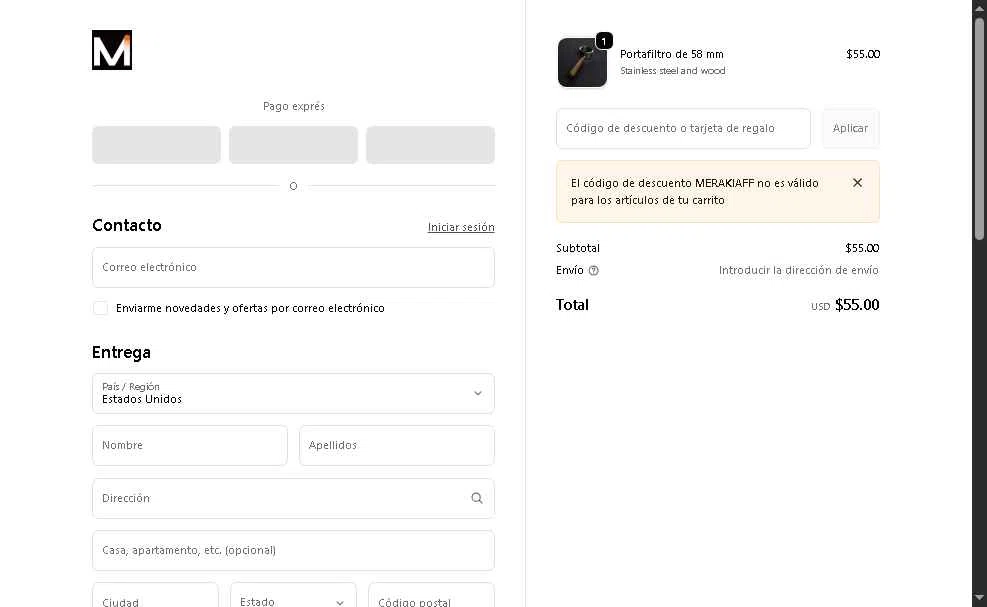987x607 pixels.
Task: Click the Apellidos input field
Action: click(x=397, y=445)
